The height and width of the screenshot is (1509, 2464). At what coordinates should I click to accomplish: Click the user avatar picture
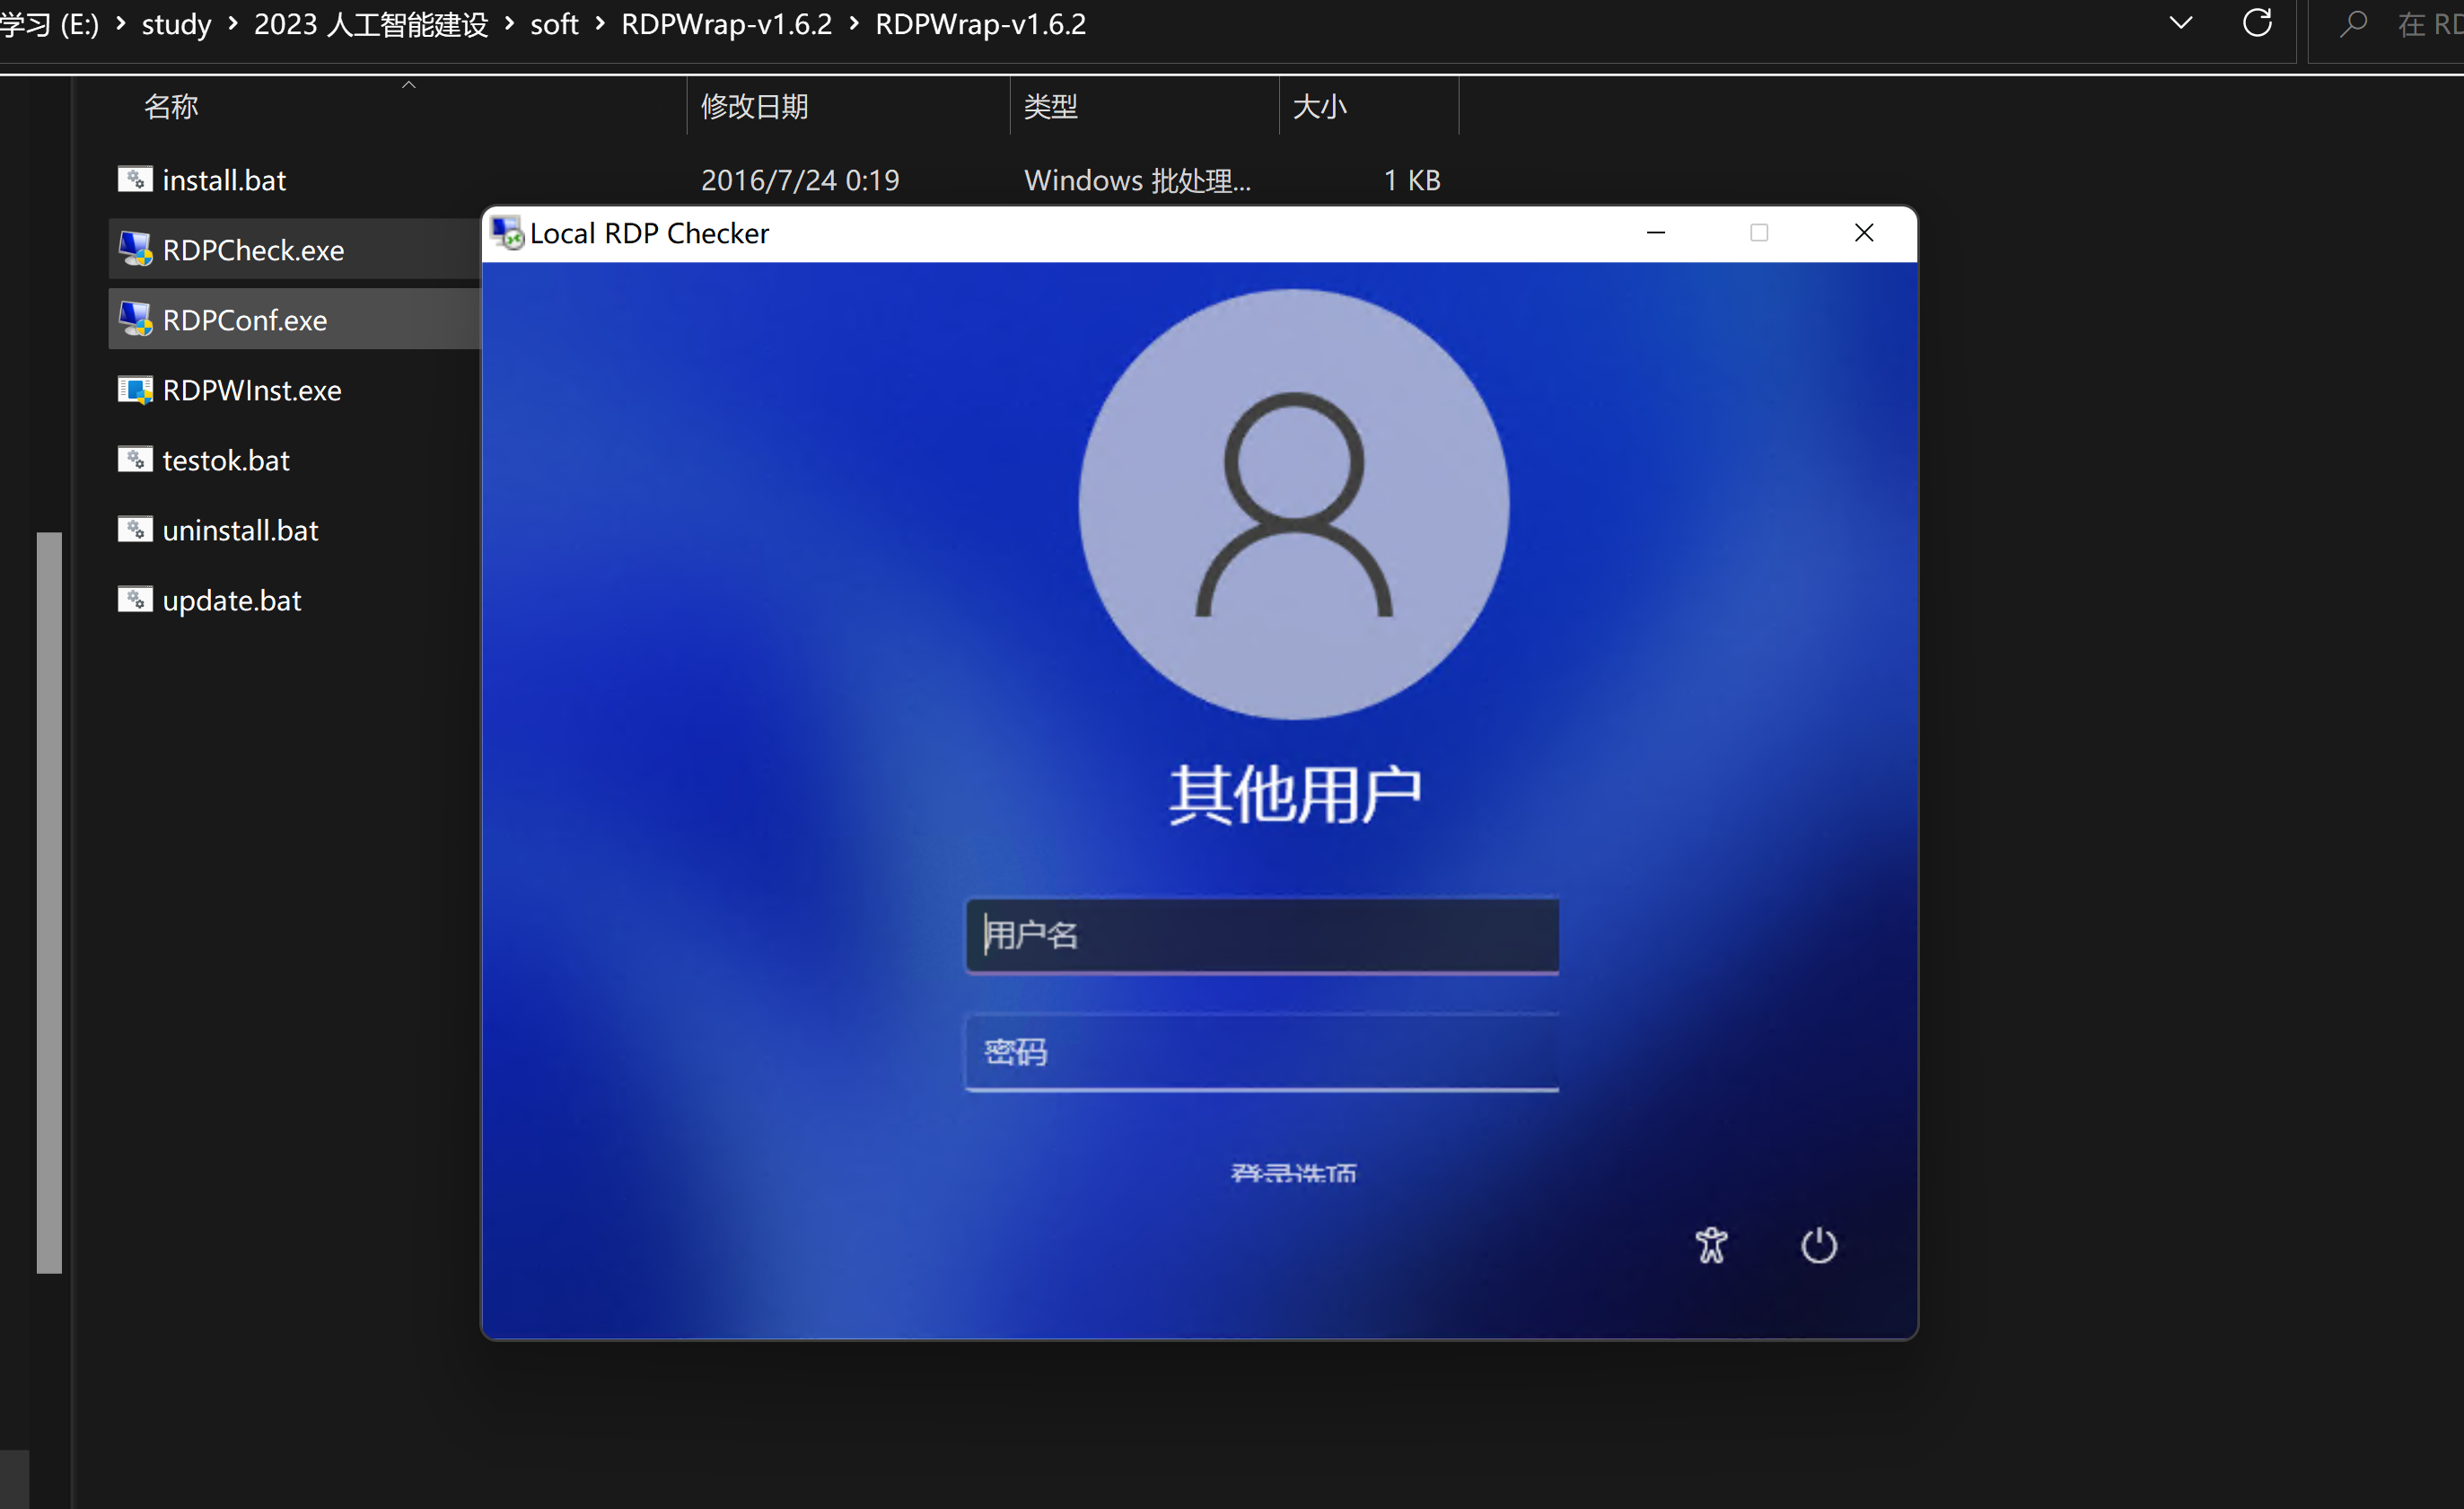pyautogui.click(x=1293, y=504)
